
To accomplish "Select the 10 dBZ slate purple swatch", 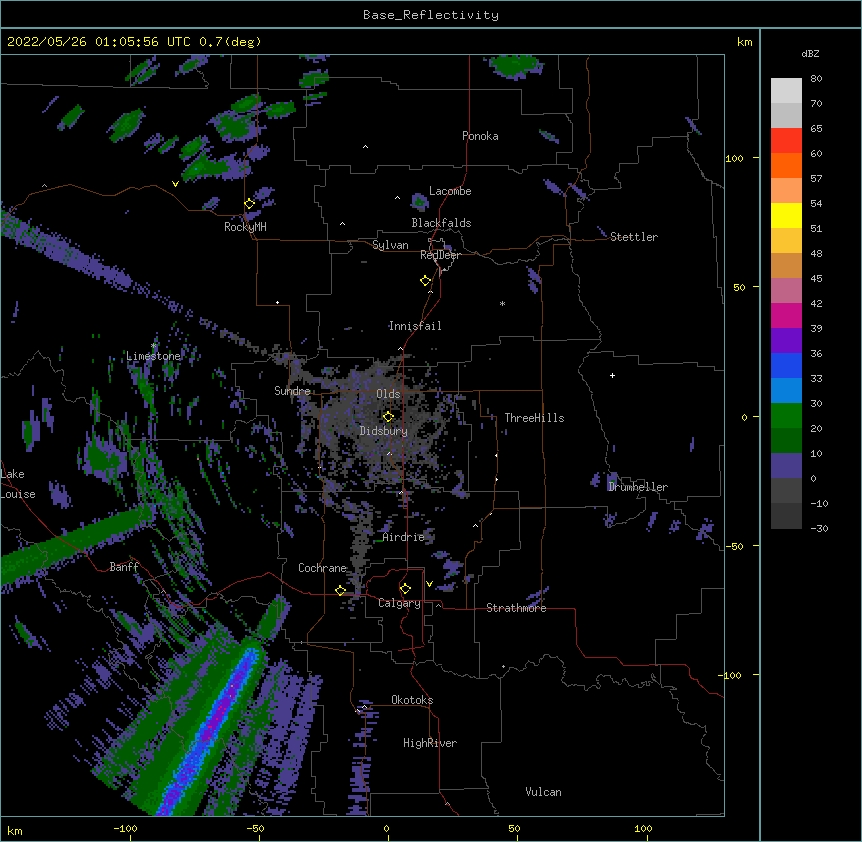I will [x=786, y=466].
